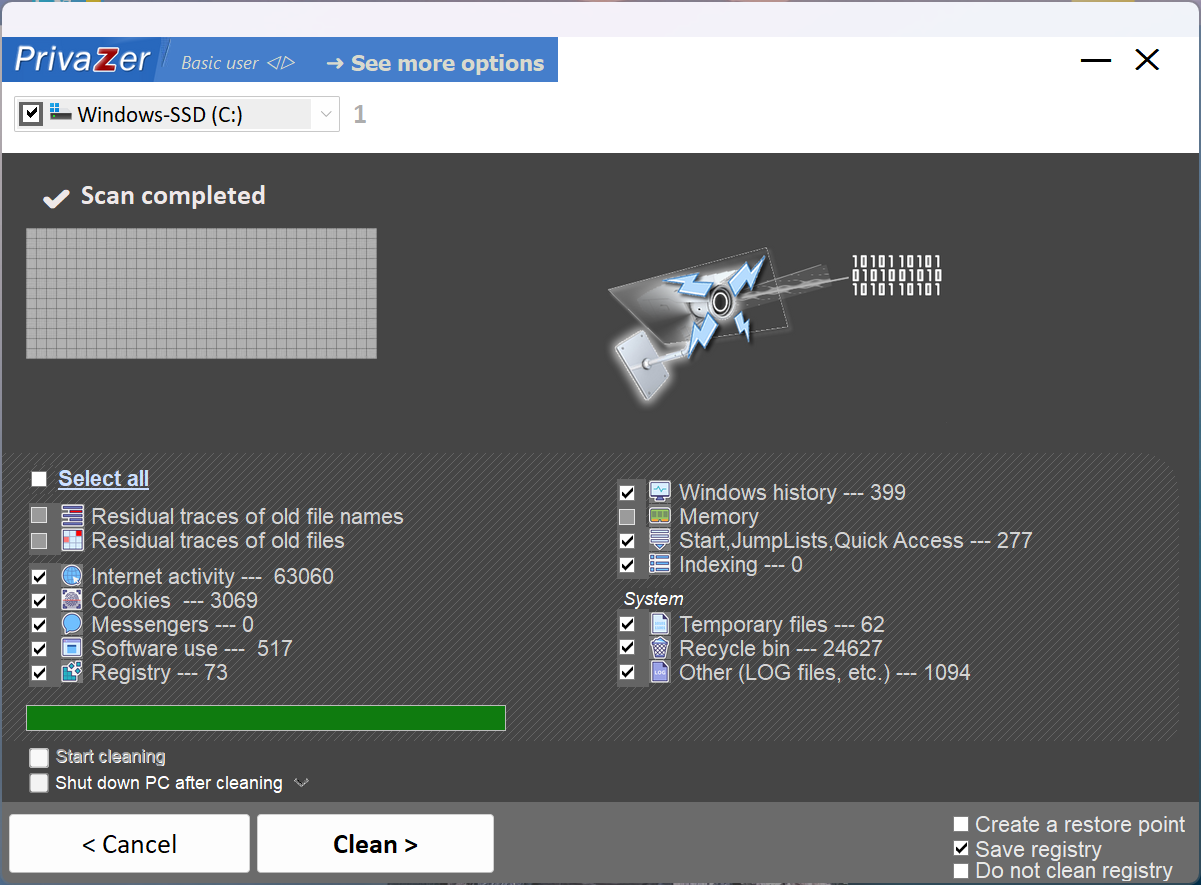Uncheck the Software use checkbox

(39, 649)
